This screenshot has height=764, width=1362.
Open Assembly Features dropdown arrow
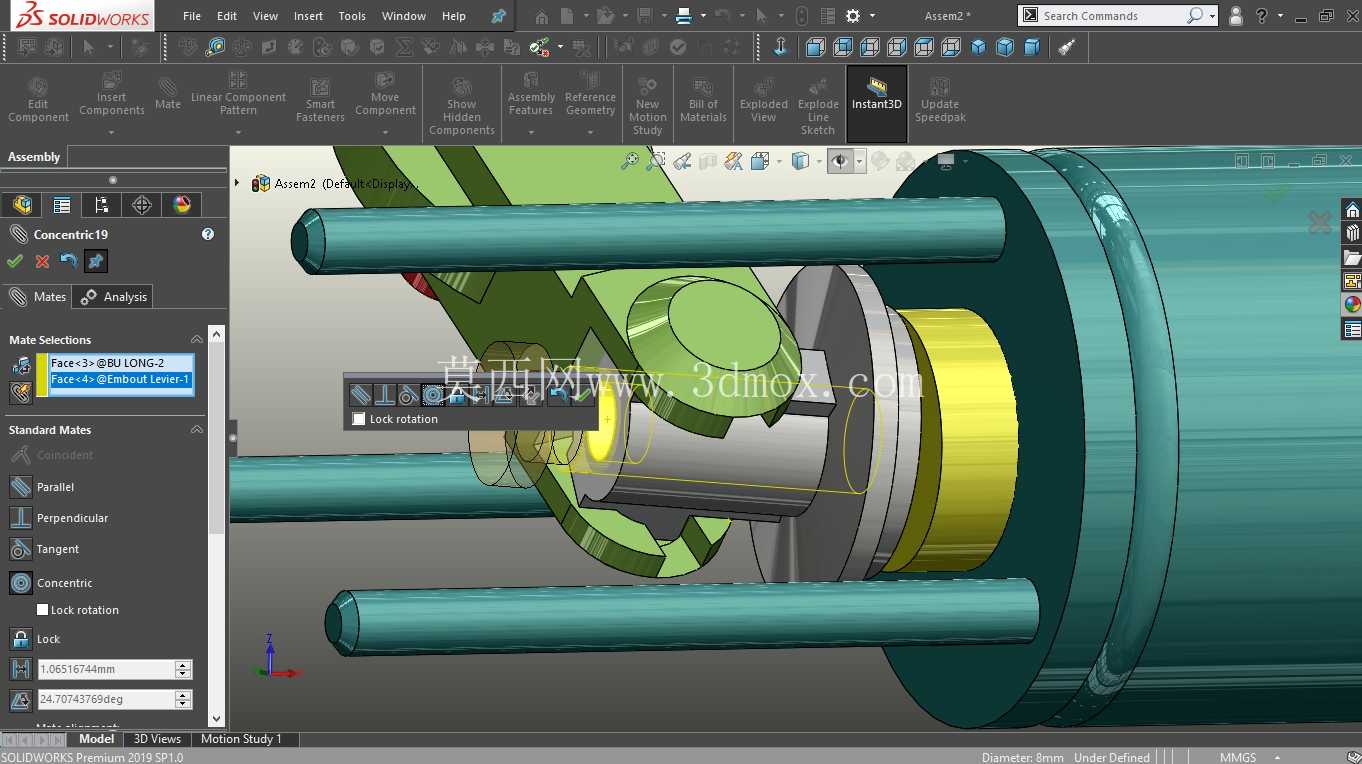coord(531,132)
